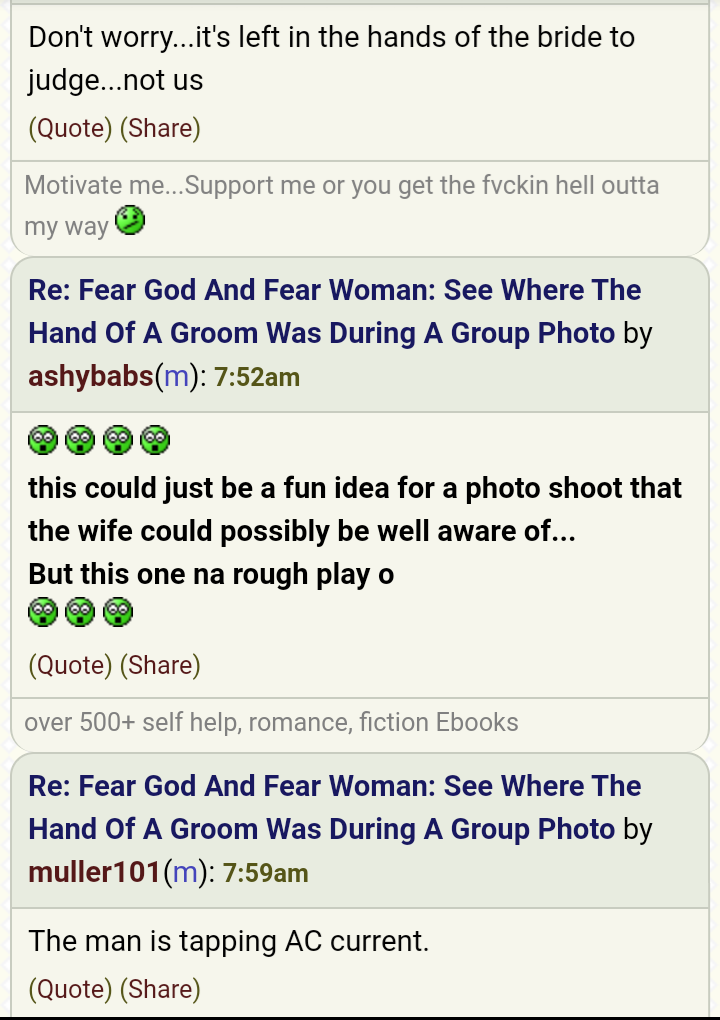Click the first shocked emoji in bottom row
720x1020 pixels.
click(43, 612)
